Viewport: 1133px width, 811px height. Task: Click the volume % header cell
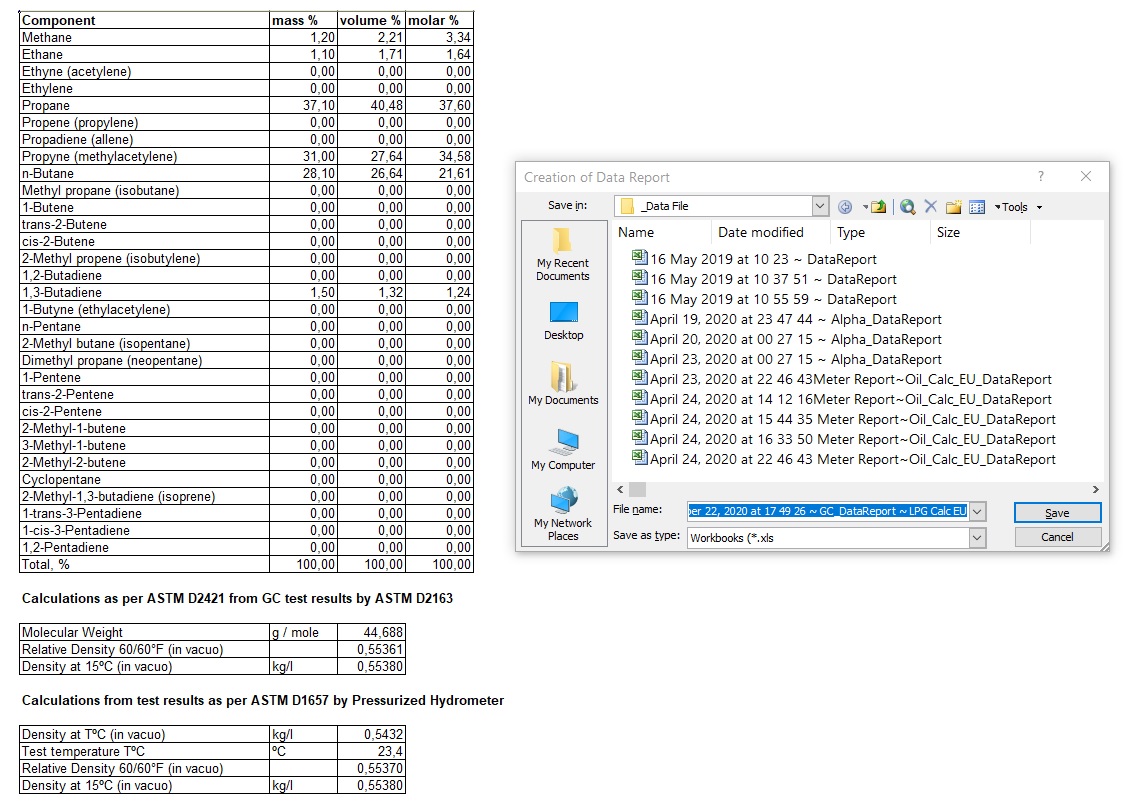coord(371,20)
